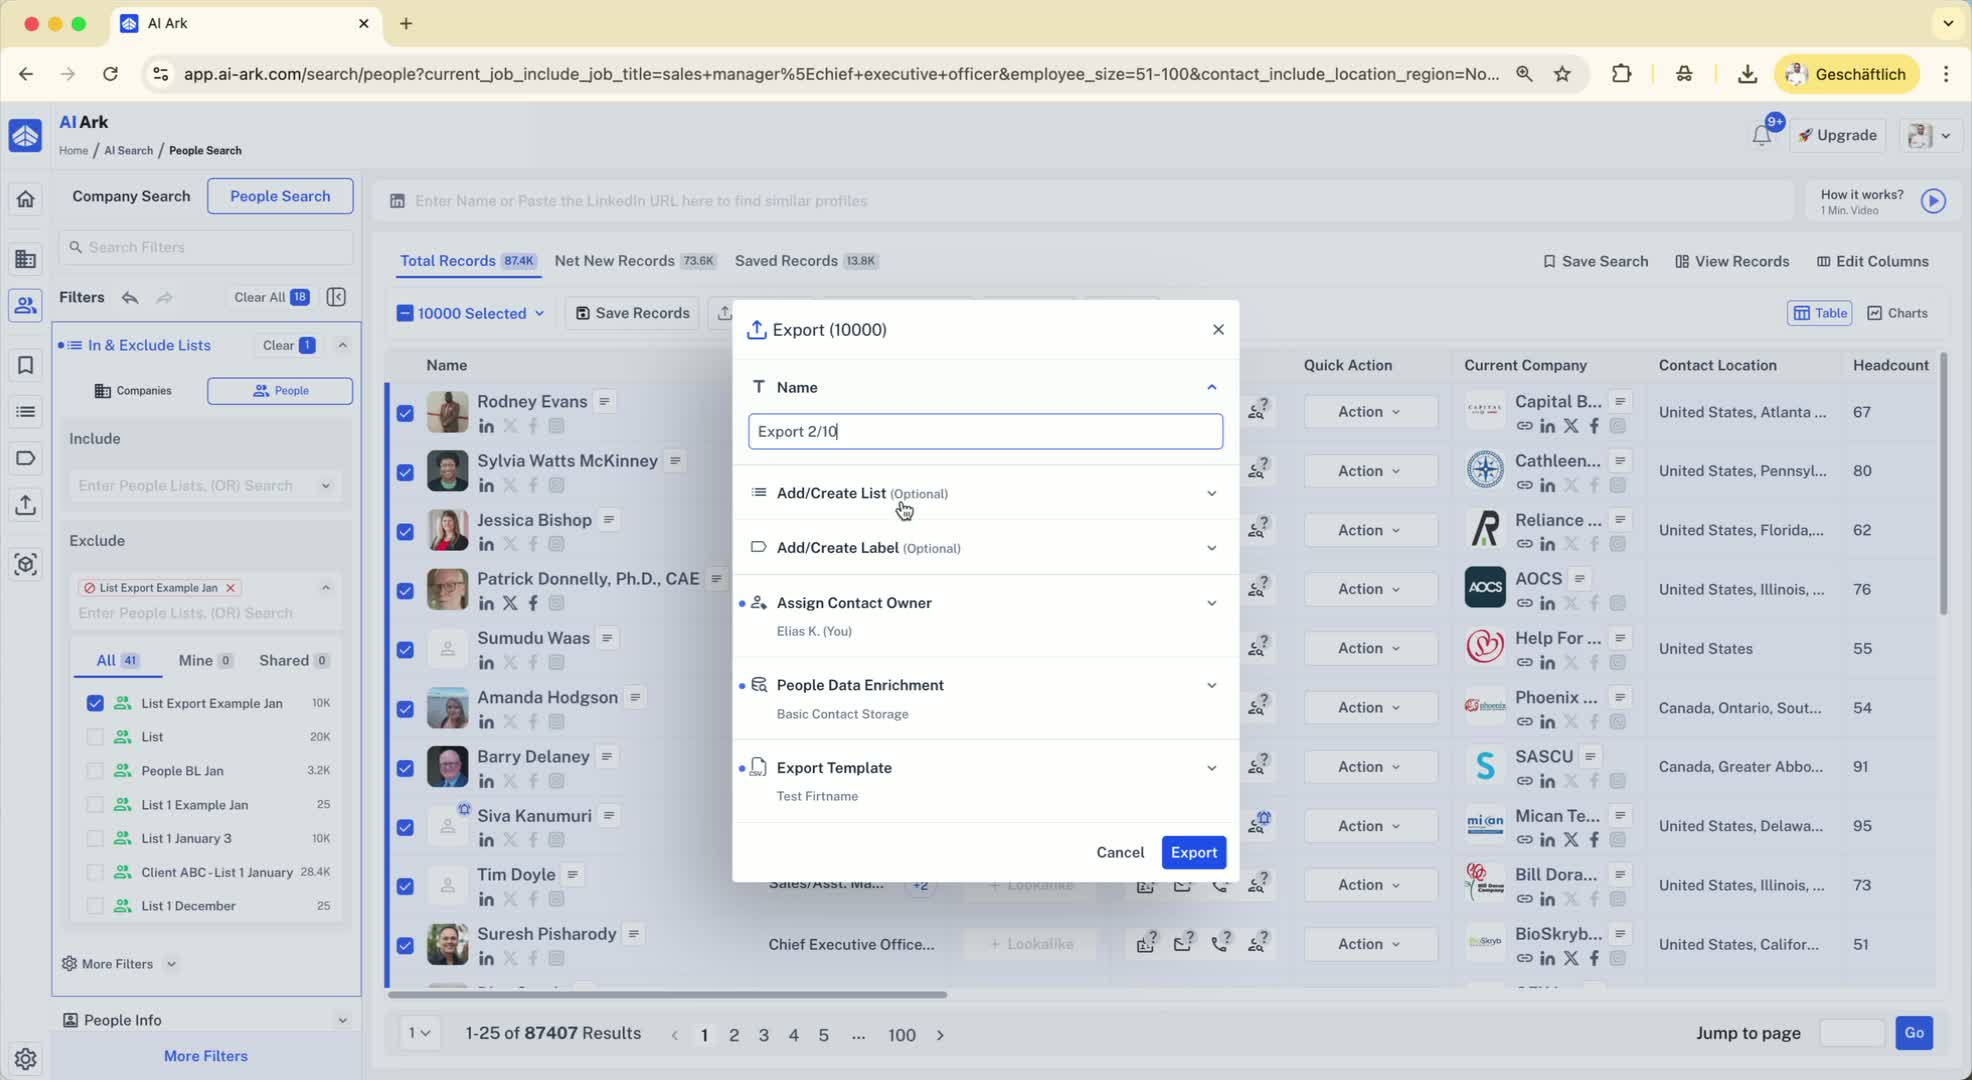Uncheck List Export Example Jan checkbox
Viewport: 1972px width, 1080px height.
pyautogui.click(x=95, y=703)
